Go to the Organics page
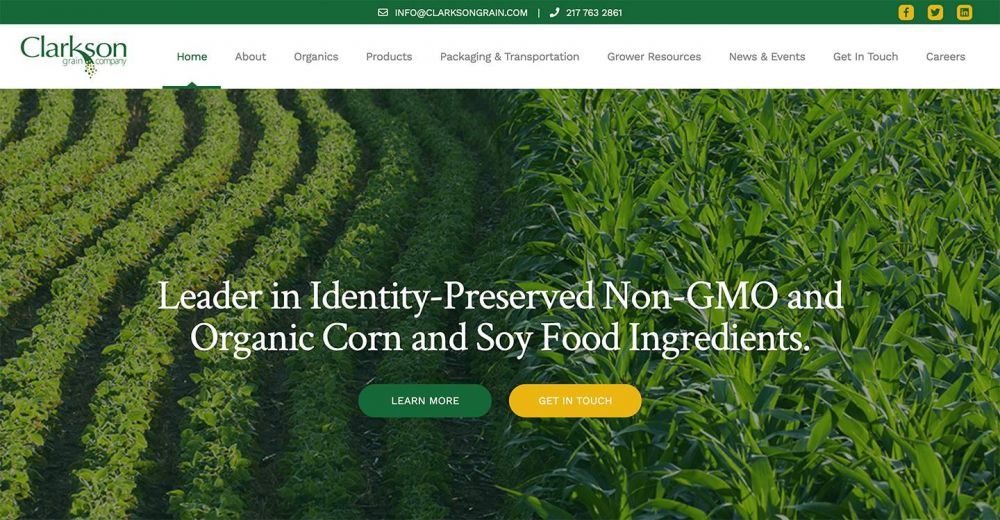The width and height of the screenshot is (1000, 520). click(x=316, y=57)
